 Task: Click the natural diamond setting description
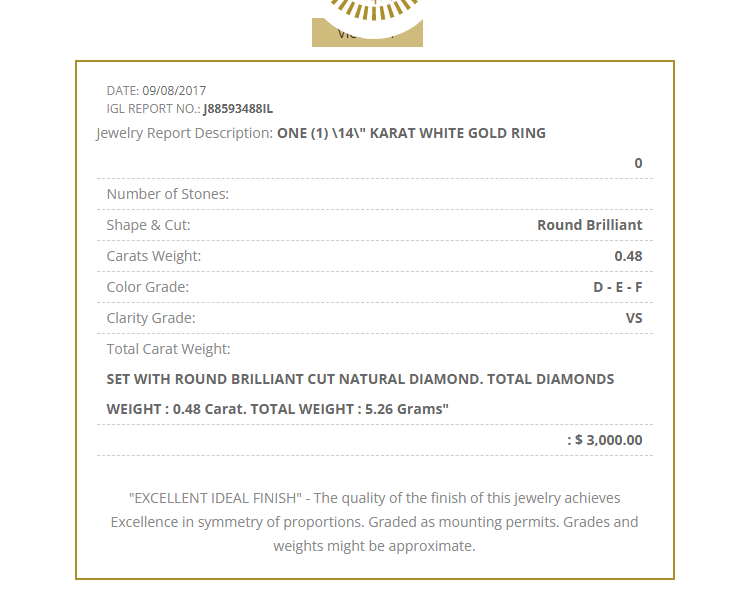pyautogui.click(x=360, y=394)
